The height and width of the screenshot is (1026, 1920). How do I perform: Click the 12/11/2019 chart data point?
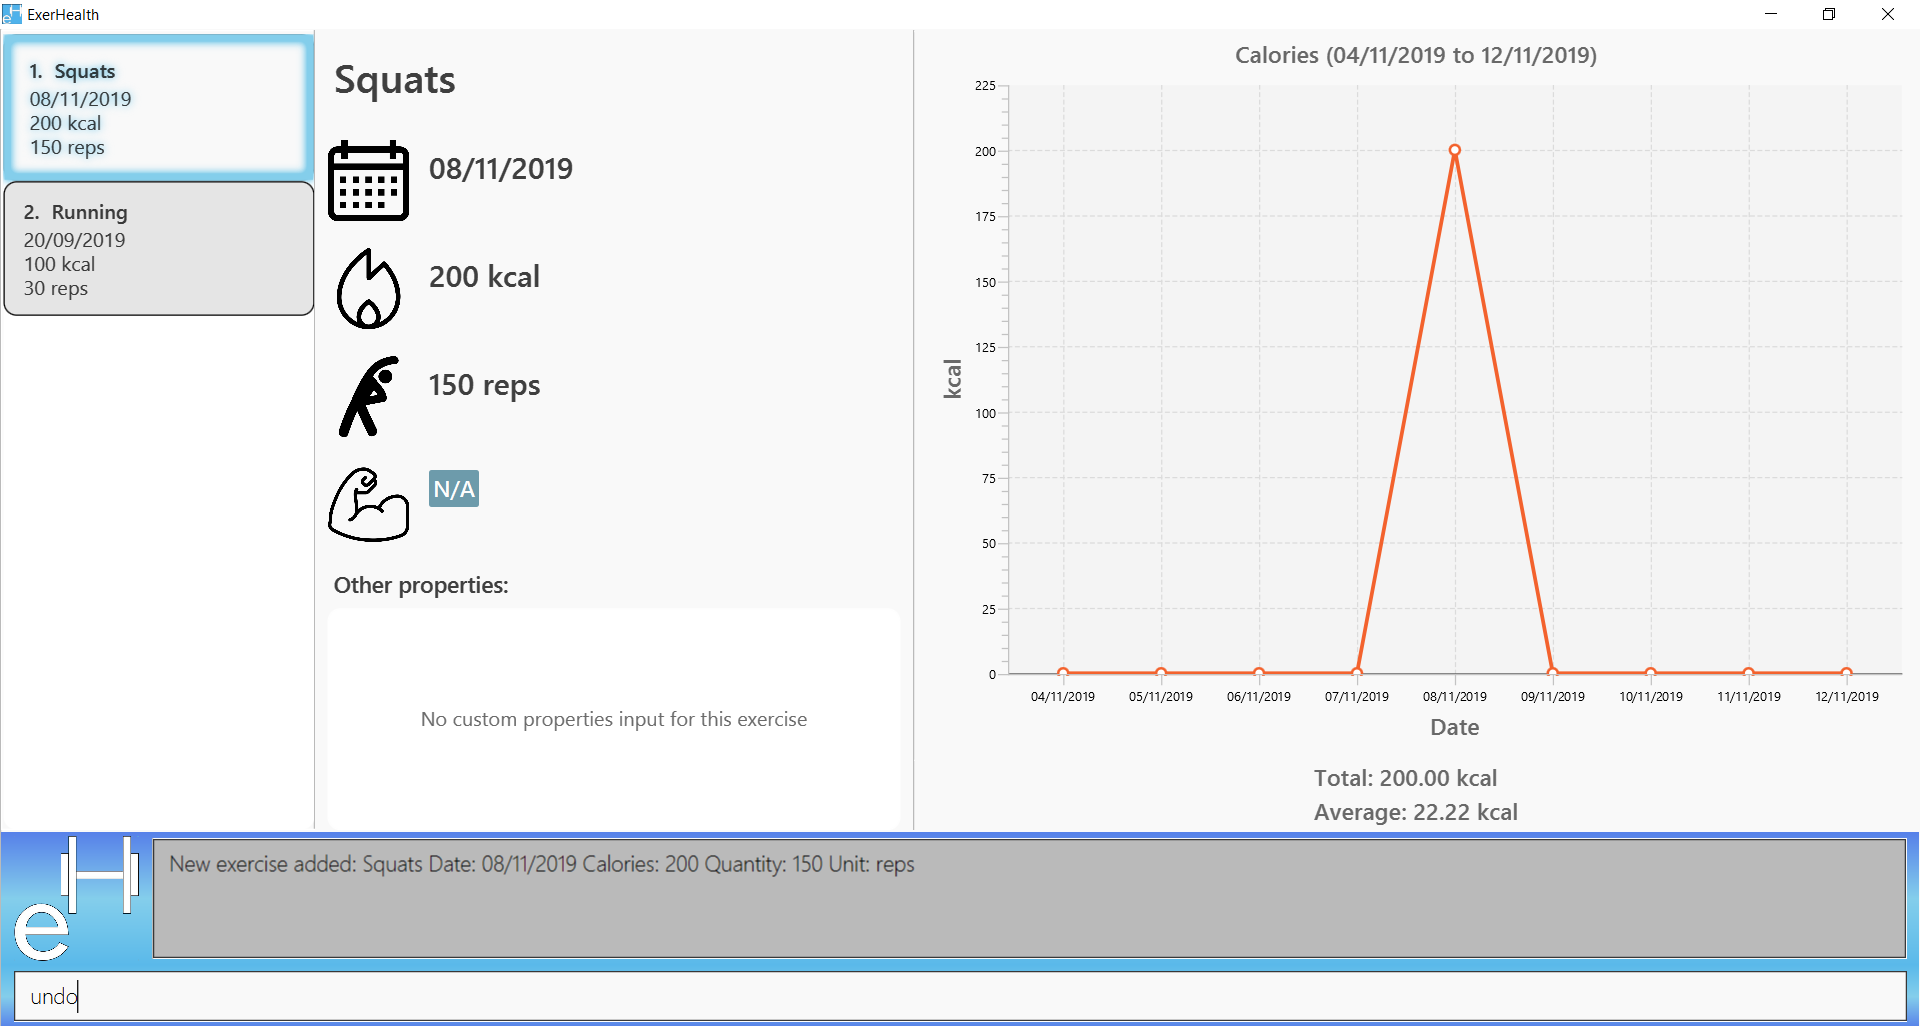pyautogui.click(x=1847, y=672)
